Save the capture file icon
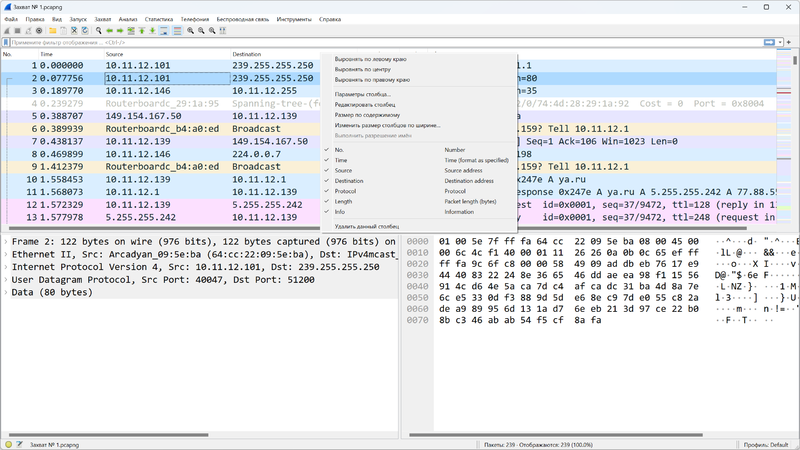Screen dimensions: 800x450 tap(63, 31)
